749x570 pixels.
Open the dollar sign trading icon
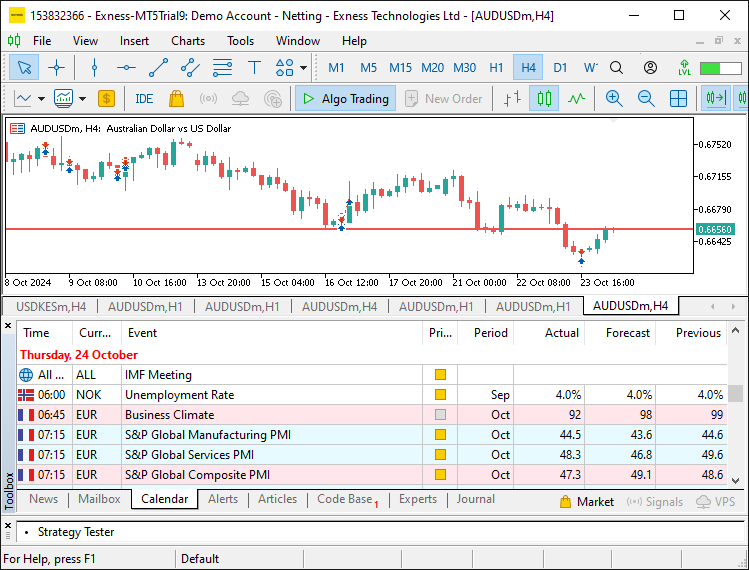point(107,99)
